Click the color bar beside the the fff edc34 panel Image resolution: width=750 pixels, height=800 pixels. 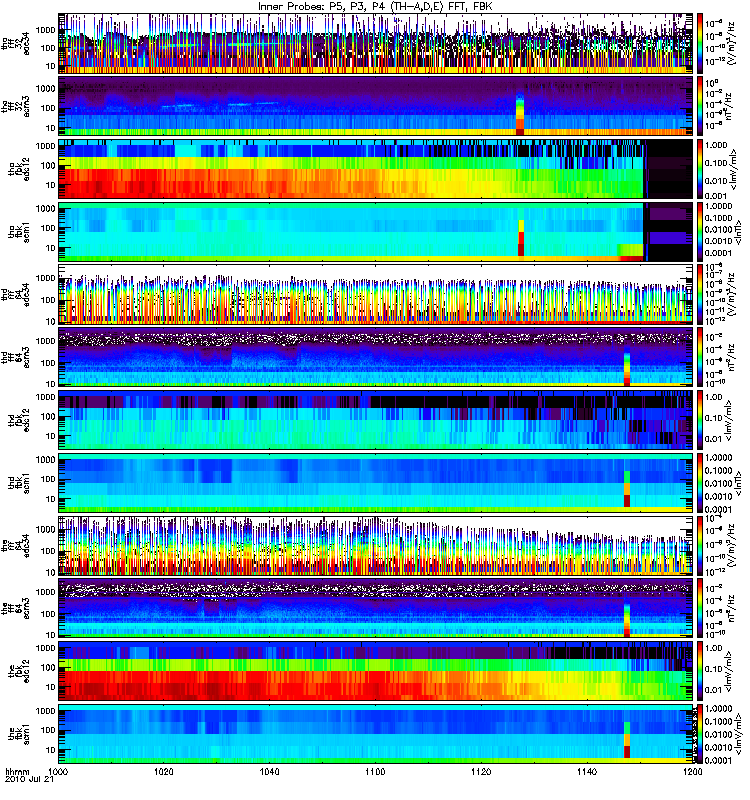coord(699,545)
